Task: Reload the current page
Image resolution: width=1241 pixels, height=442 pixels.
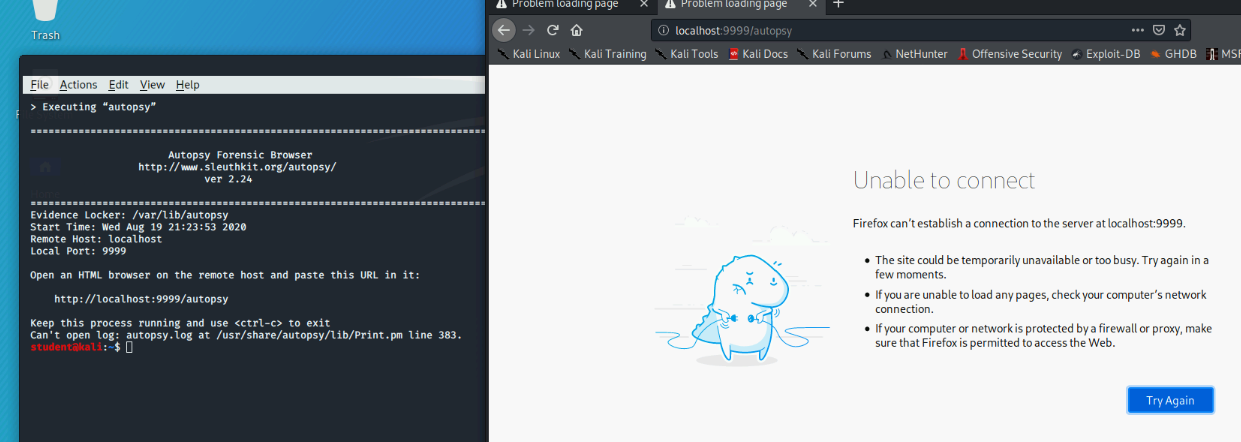Action: pos(553,30)
